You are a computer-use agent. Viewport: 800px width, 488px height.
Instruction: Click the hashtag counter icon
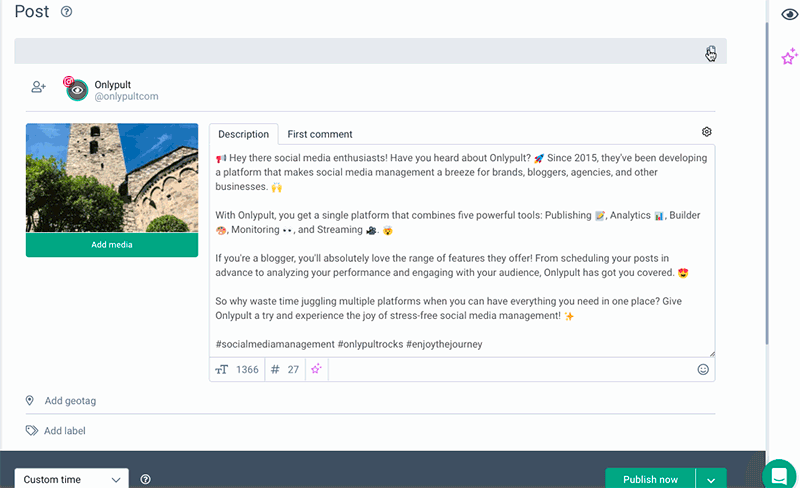(x=275, y=369)
